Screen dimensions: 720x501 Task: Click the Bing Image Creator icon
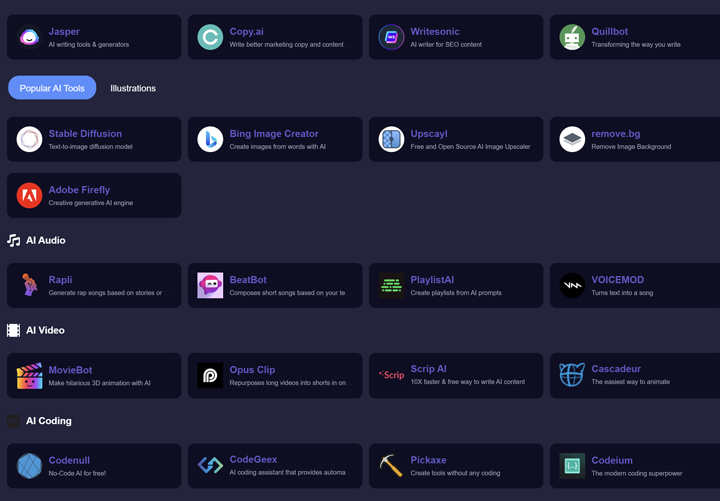point(210,139)
